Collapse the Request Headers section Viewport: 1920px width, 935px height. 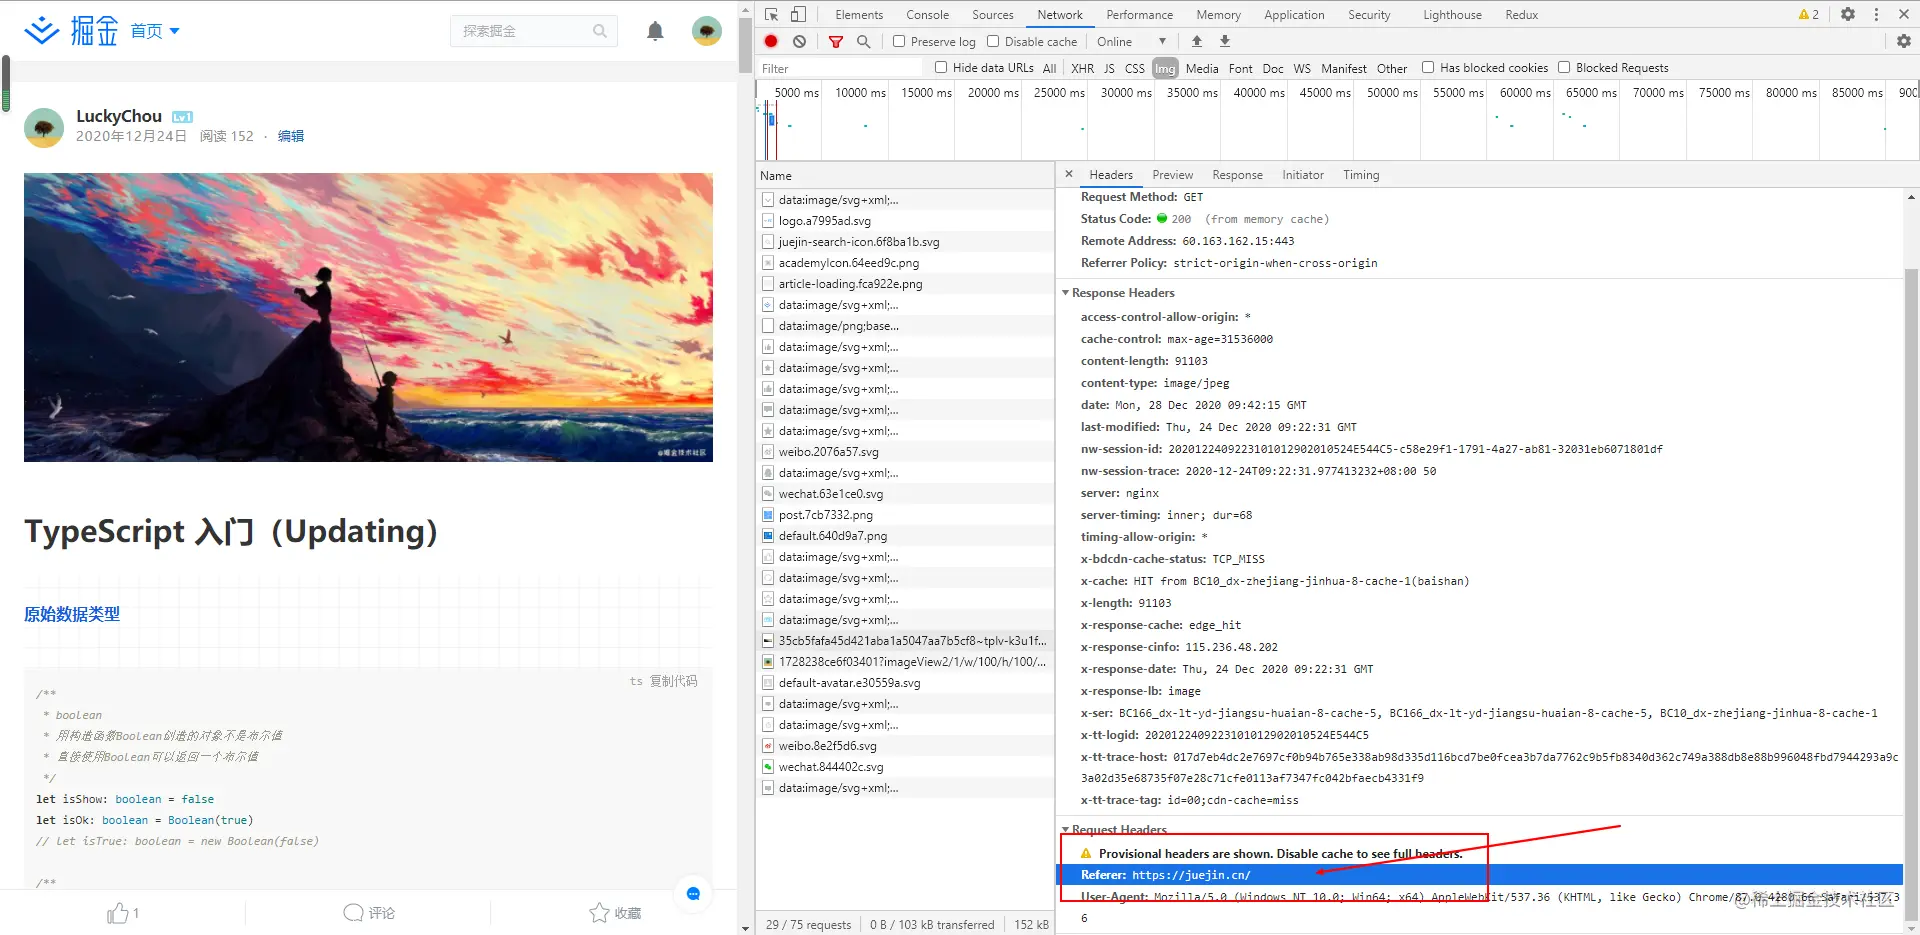click(1066, 829)
